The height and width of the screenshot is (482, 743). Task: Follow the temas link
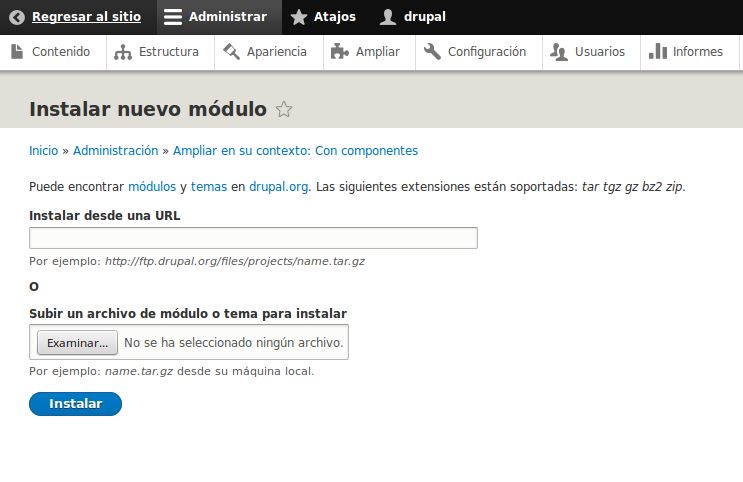click(x=209, y=187)
